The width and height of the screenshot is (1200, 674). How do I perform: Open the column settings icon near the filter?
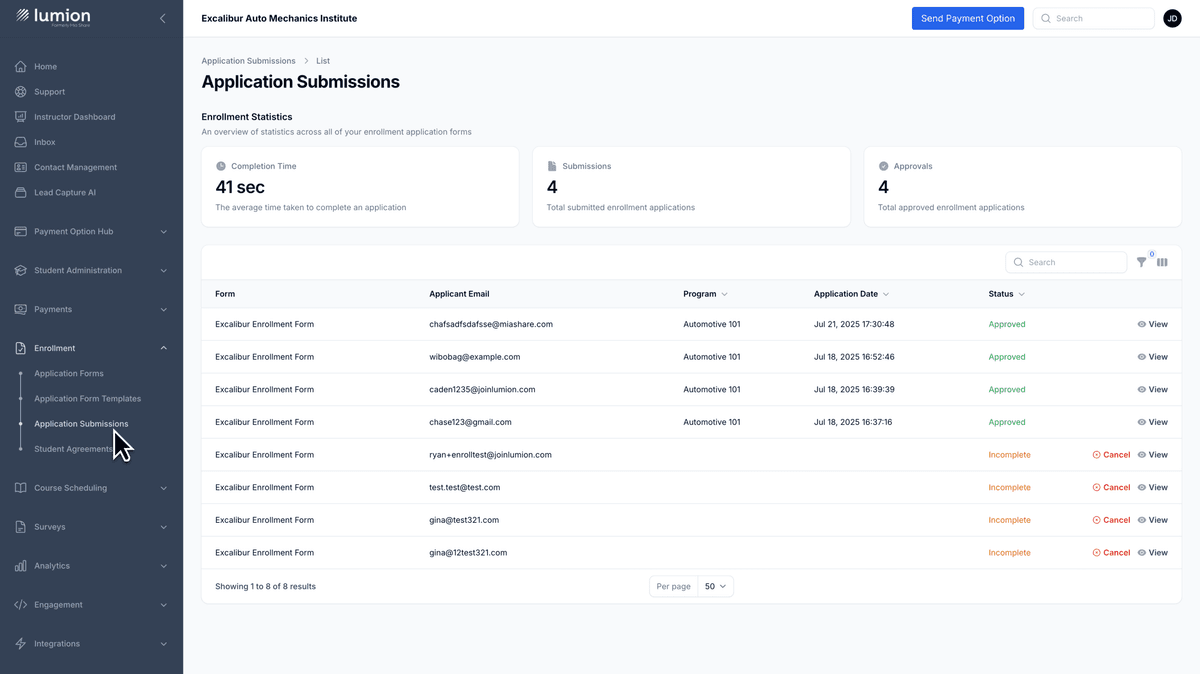pyautogui.click(x=1162, y=262)
